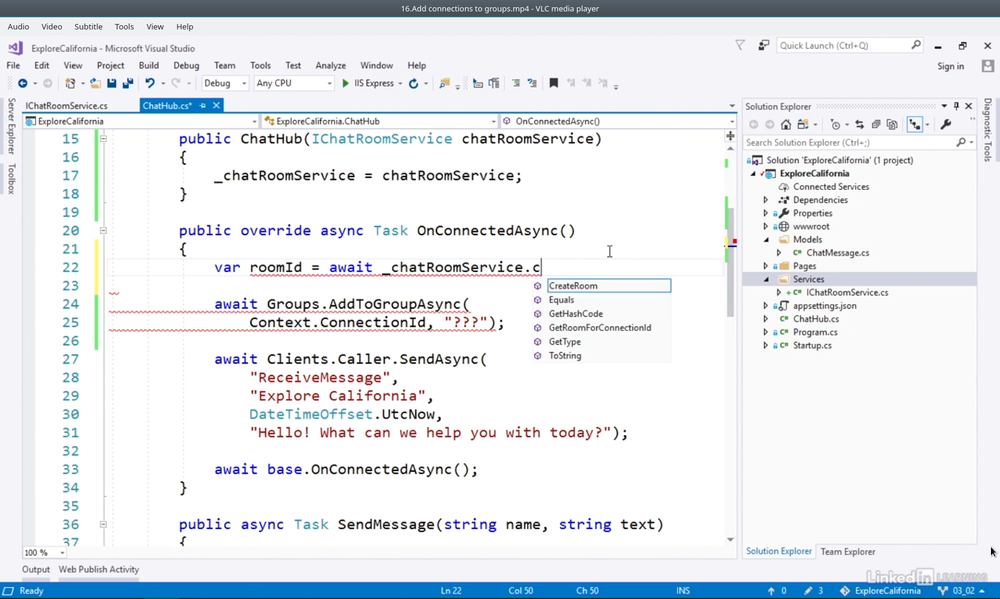Click the Sign in link
Image resolution: width=1000 pixels, height=599 pixels.
pos(950,66)
